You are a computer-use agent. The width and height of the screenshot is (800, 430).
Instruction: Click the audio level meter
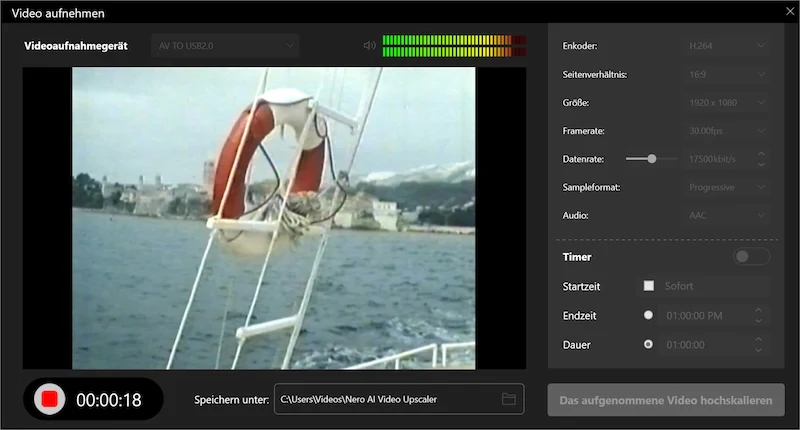point(454,45)
